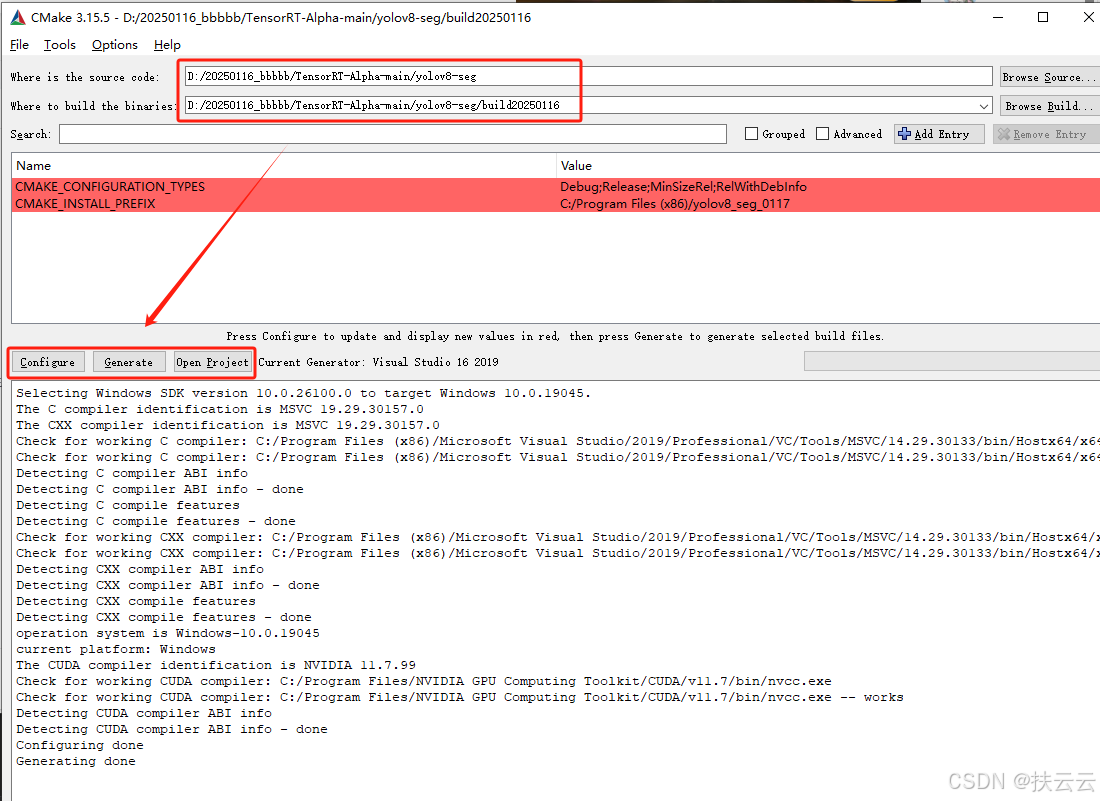Select the CMAKE_INSTALL_PREFIX row name
The image size is (1100, 801).
pyautogui.click(x=86, y=203)
